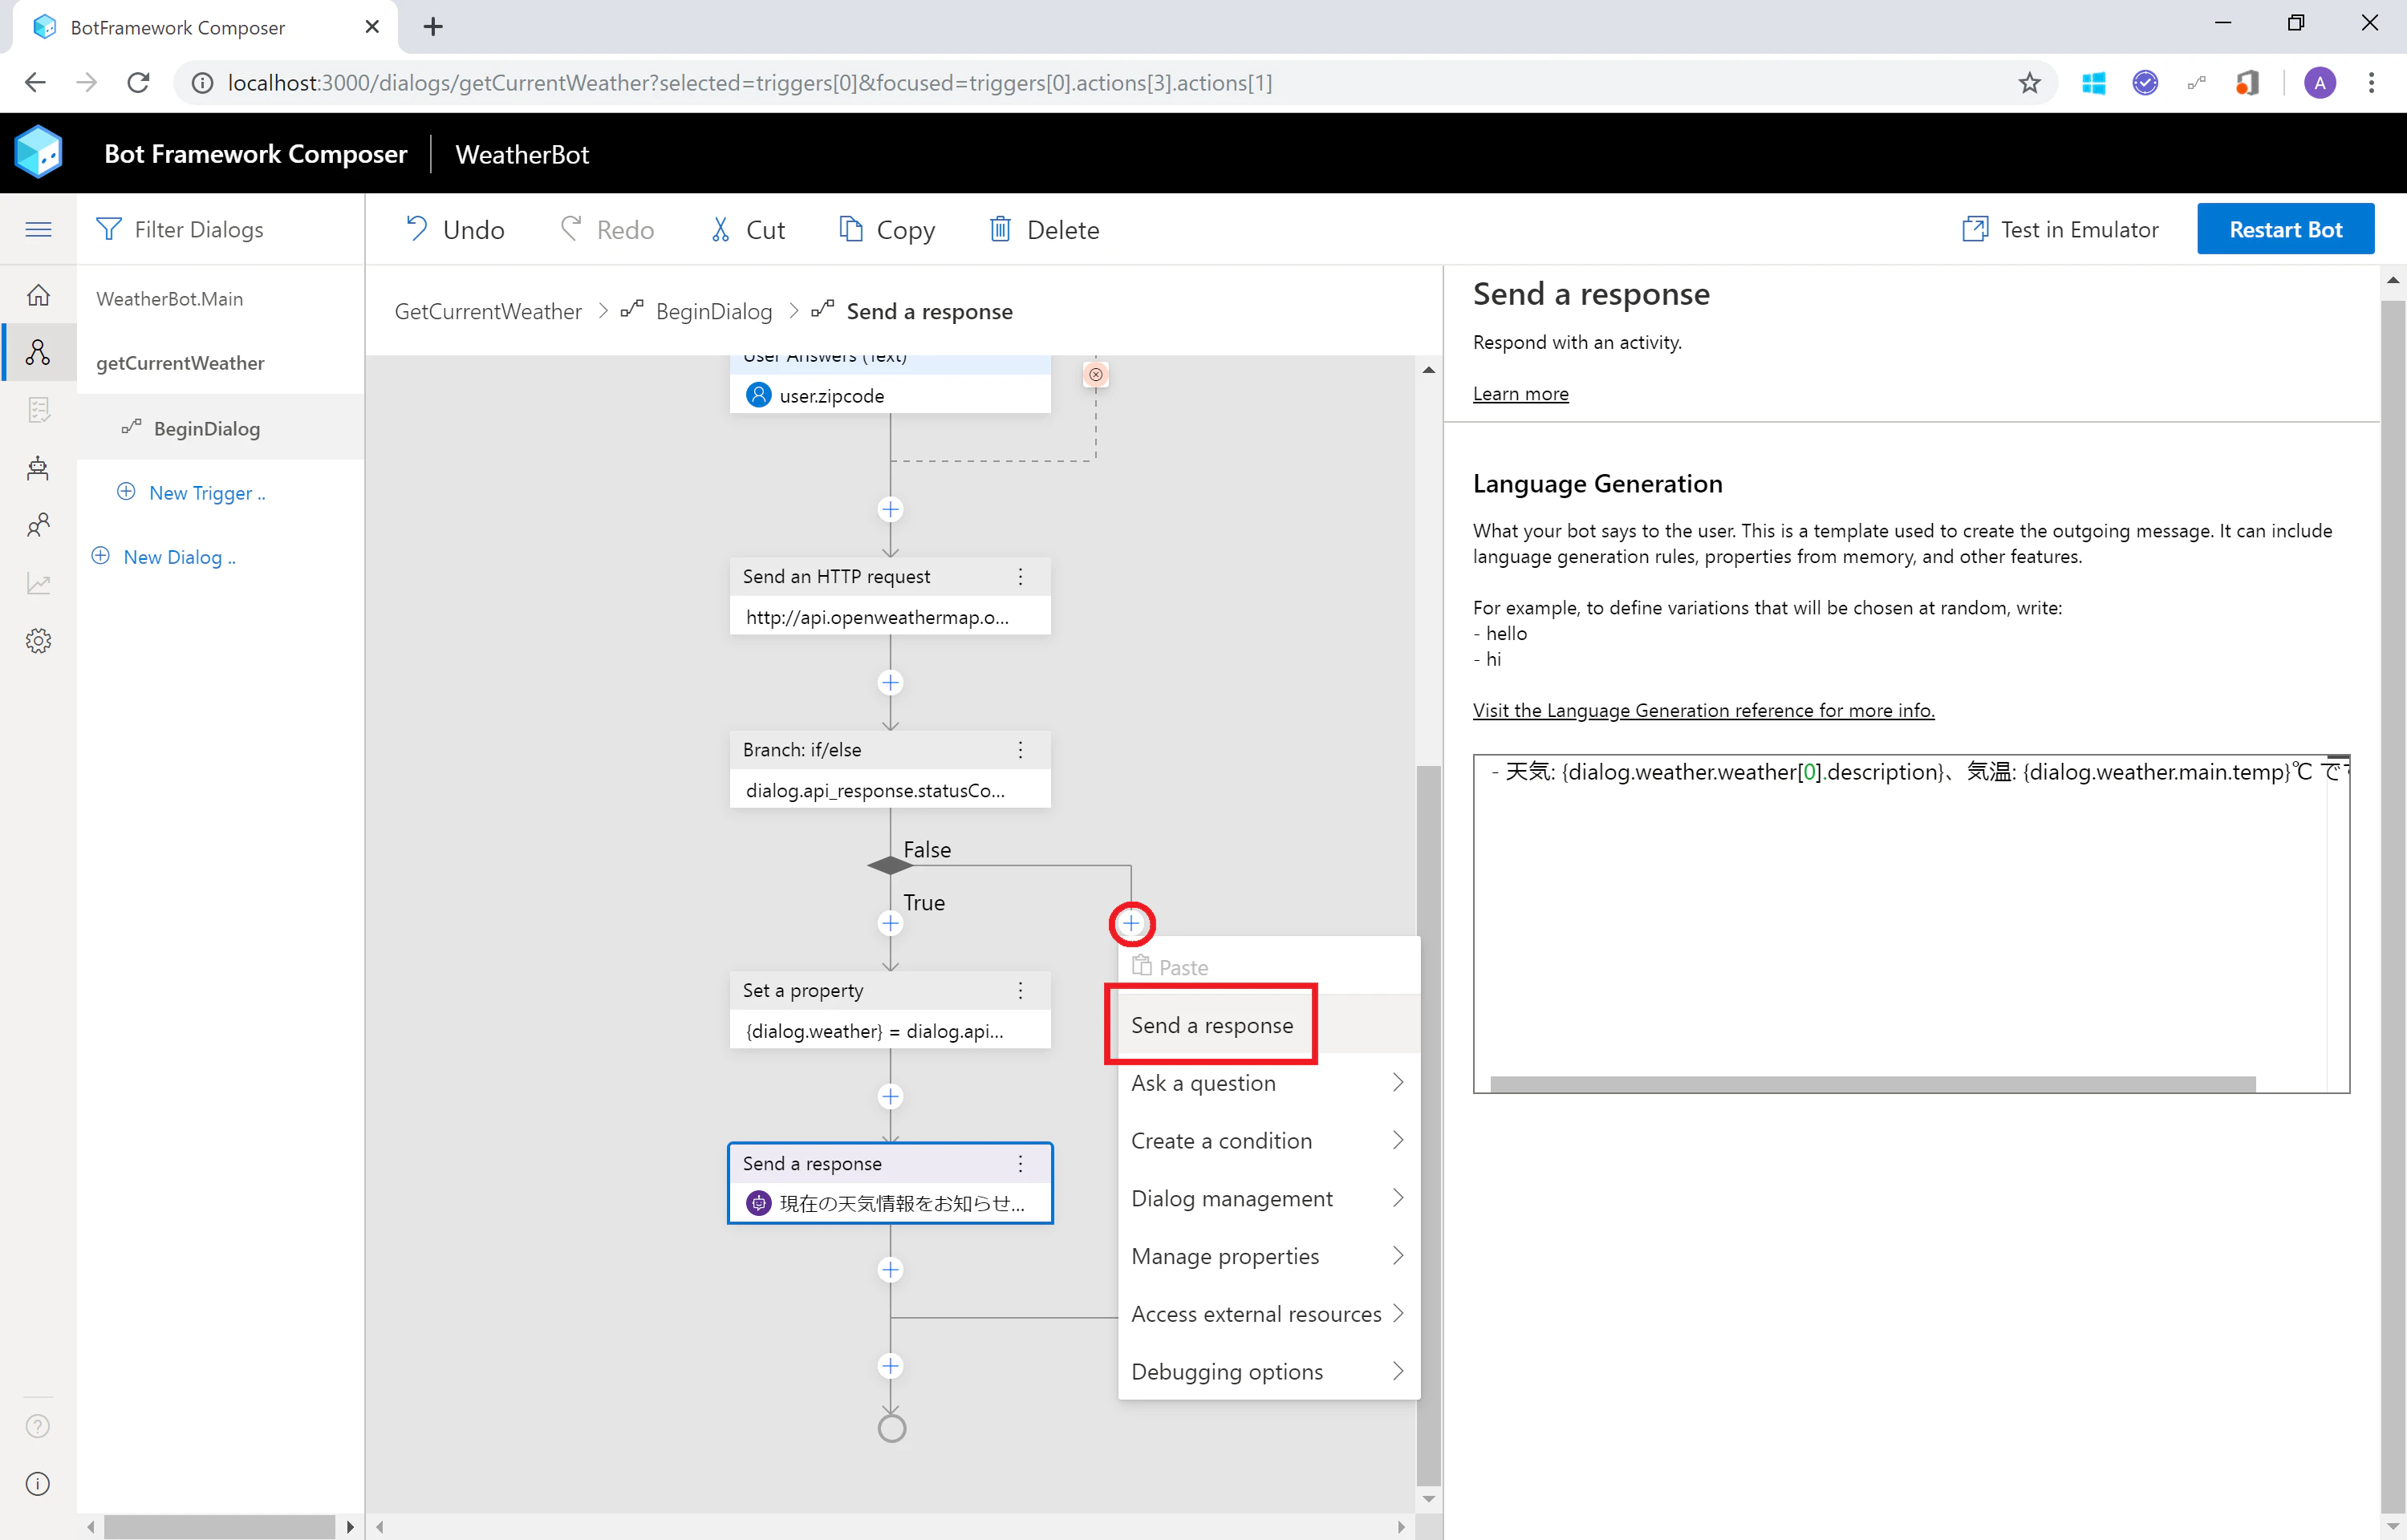The height and width of the screenshot is (1540, 2407).
Task: Expand Debugging options submenu
Action: click(1268, 1372)
